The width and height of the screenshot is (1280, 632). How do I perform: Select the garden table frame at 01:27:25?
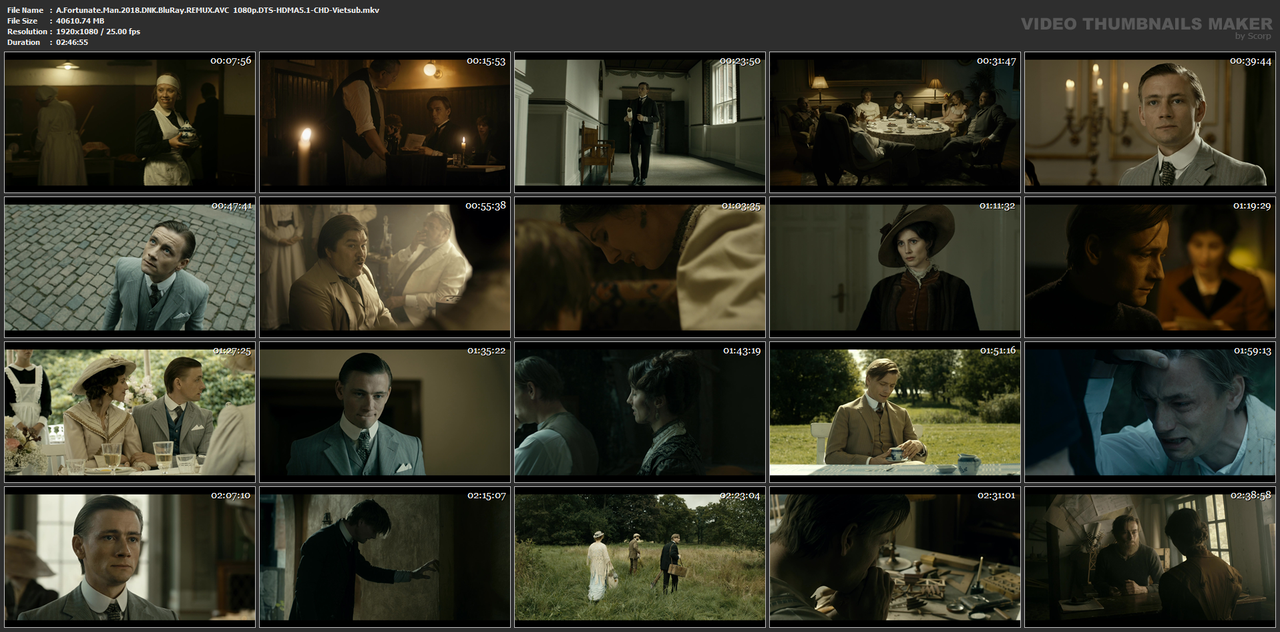click(x=130, y=412)
